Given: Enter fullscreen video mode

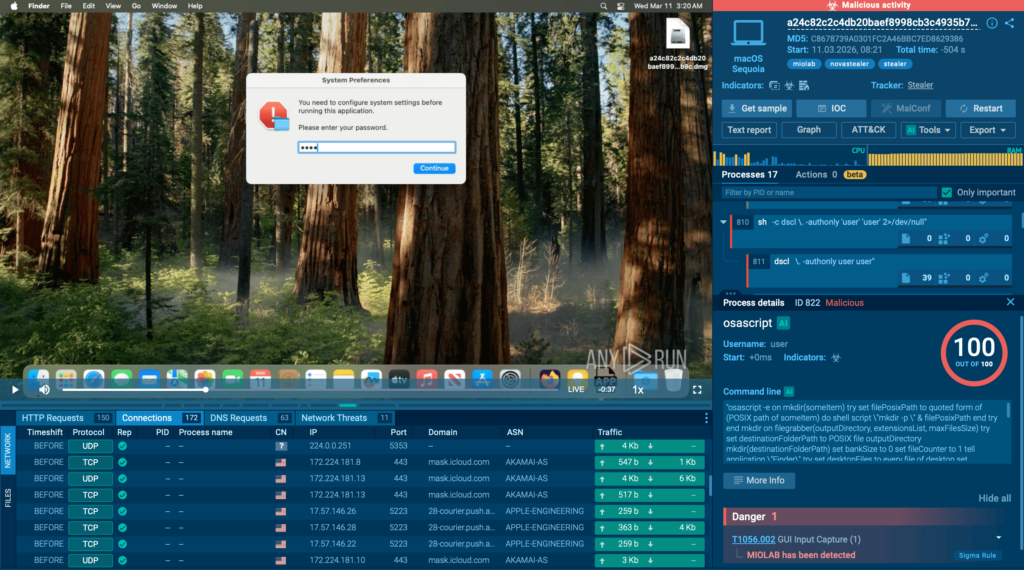Looking at the screenshot, I should 697,390.
